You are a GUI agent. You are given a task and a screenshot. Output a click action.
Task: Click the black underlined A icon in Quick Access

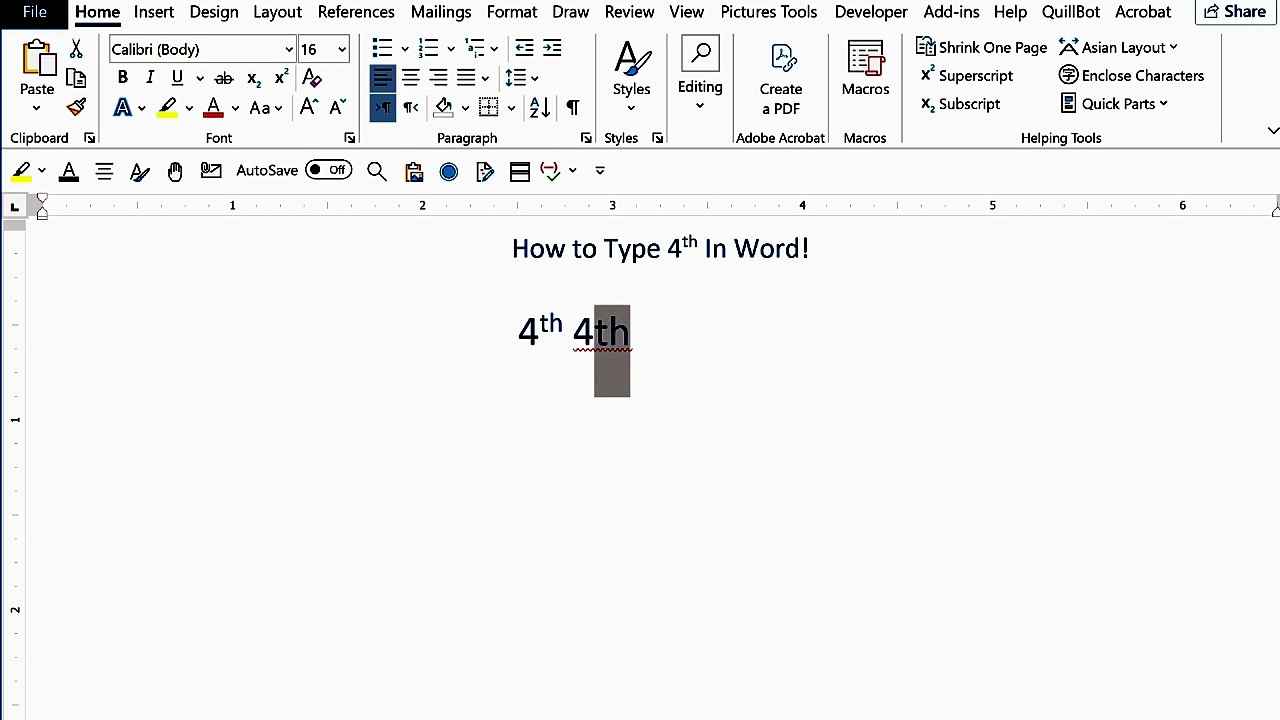69,171
